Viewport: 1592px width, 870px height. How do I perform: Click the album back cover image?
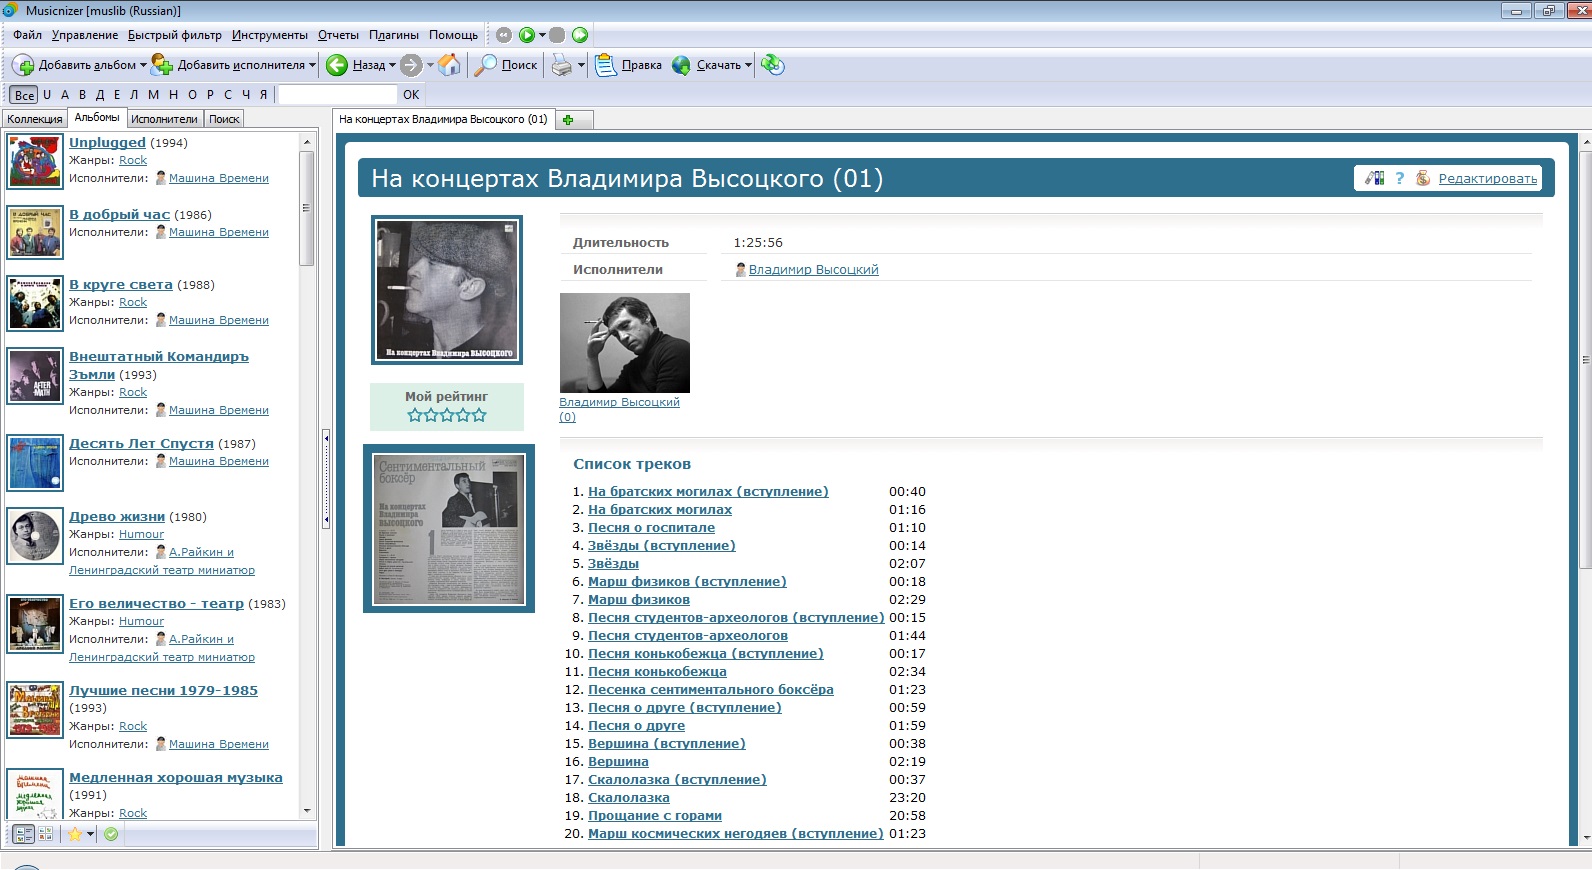click(x=449, y=529)
